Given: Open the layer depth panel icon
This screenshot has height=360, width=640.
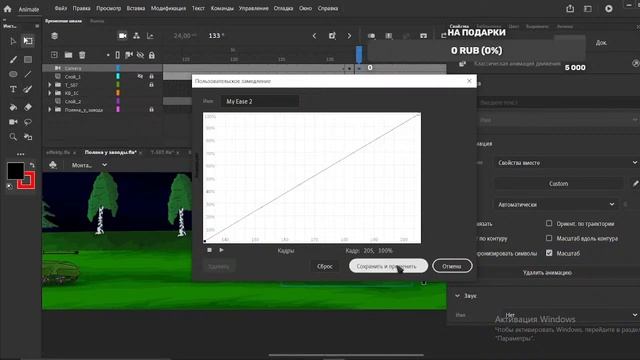Looking at the screenshot, I should (150, 36).
